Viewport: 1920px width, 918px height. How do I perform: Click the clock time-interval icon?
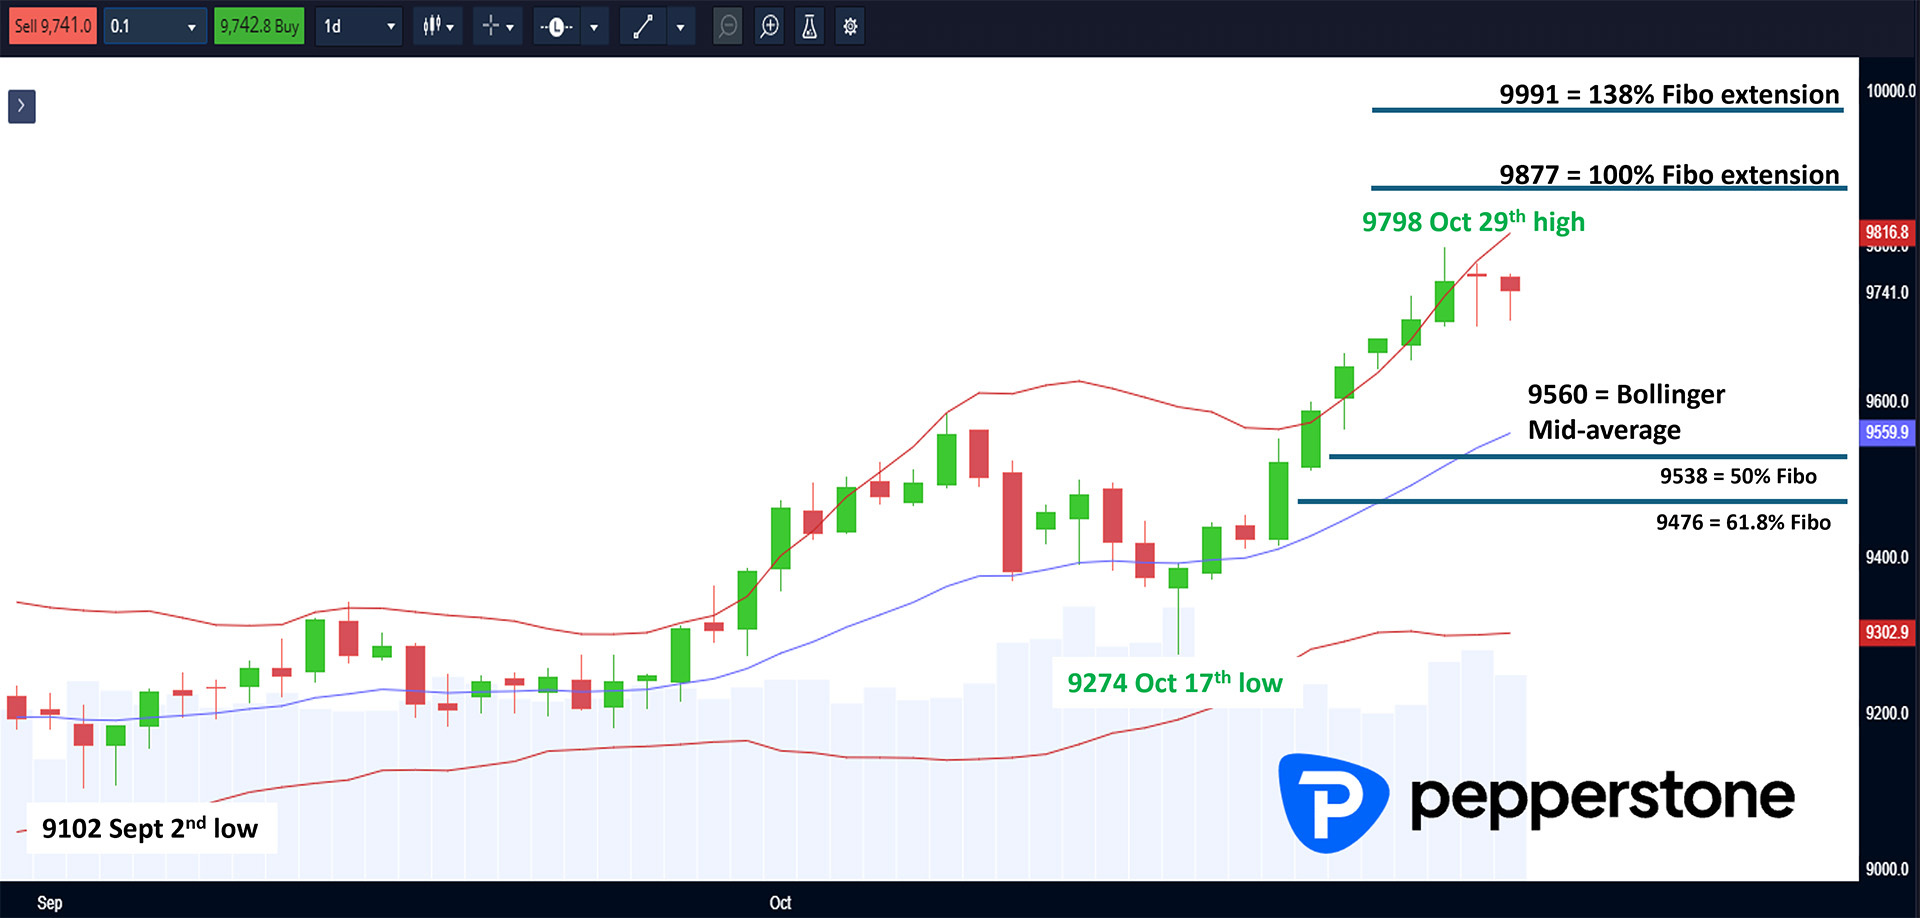(x=556, y=26)
